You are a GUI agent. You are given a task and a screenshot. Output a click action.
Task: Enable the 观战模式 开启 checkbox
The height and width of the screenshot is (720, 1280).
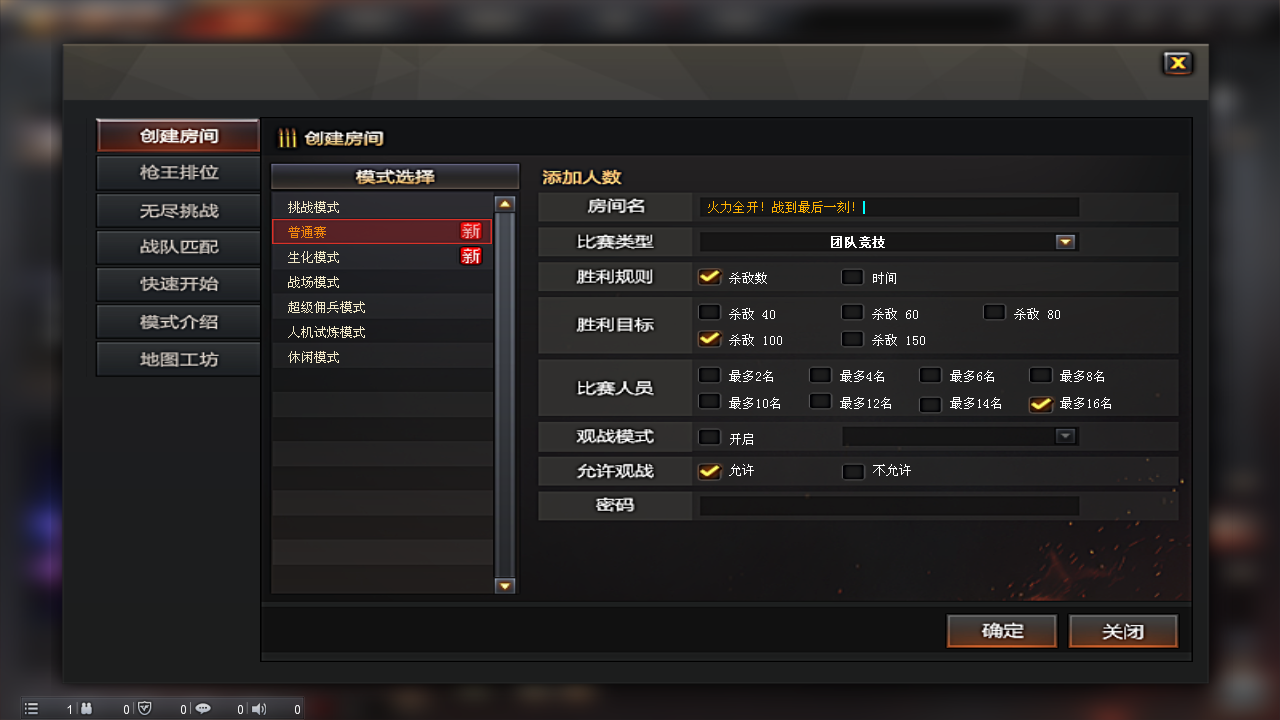[x=709, y=437]
